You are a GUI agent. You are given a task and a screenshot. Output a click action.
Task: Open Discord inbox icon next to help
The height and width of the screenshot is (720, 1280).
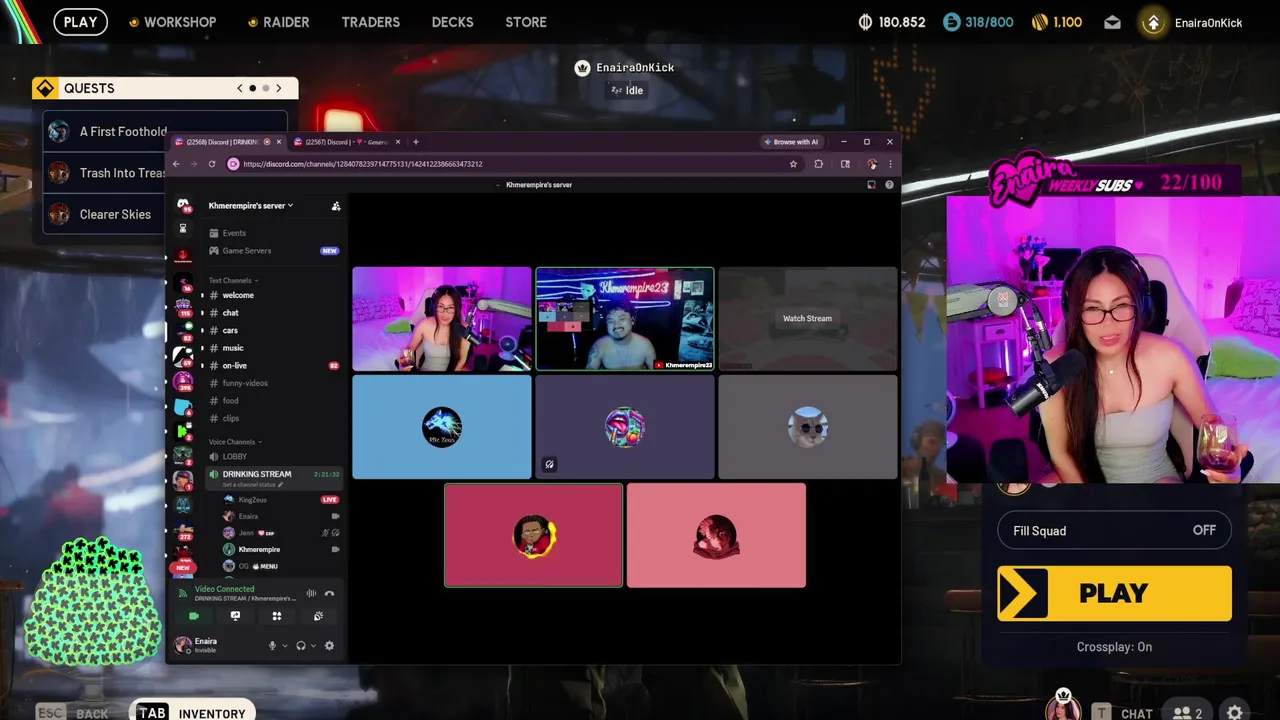click(x=871, y=185)
